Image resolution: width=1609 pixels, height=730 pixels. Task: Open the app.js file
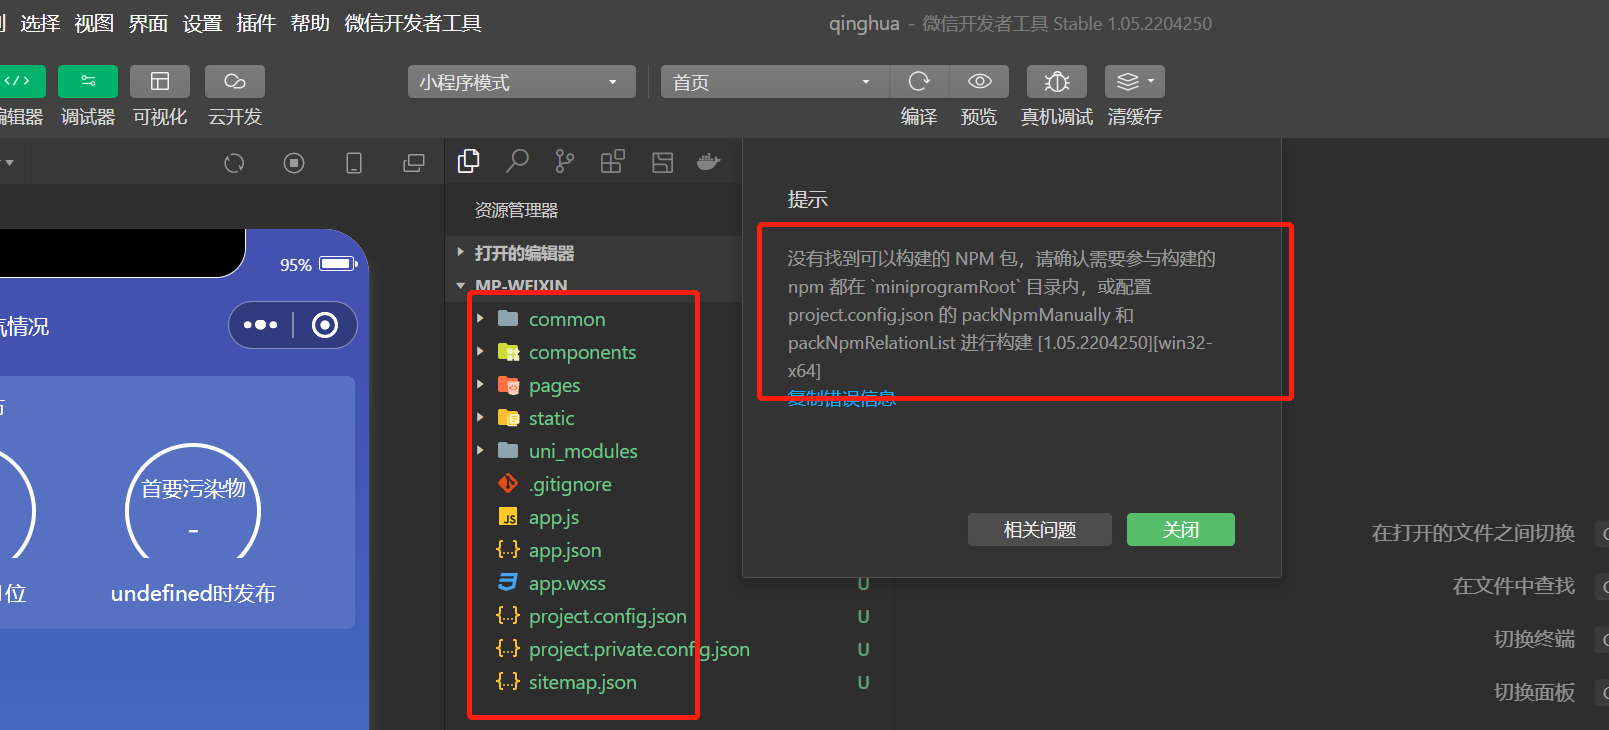(553, 517)
